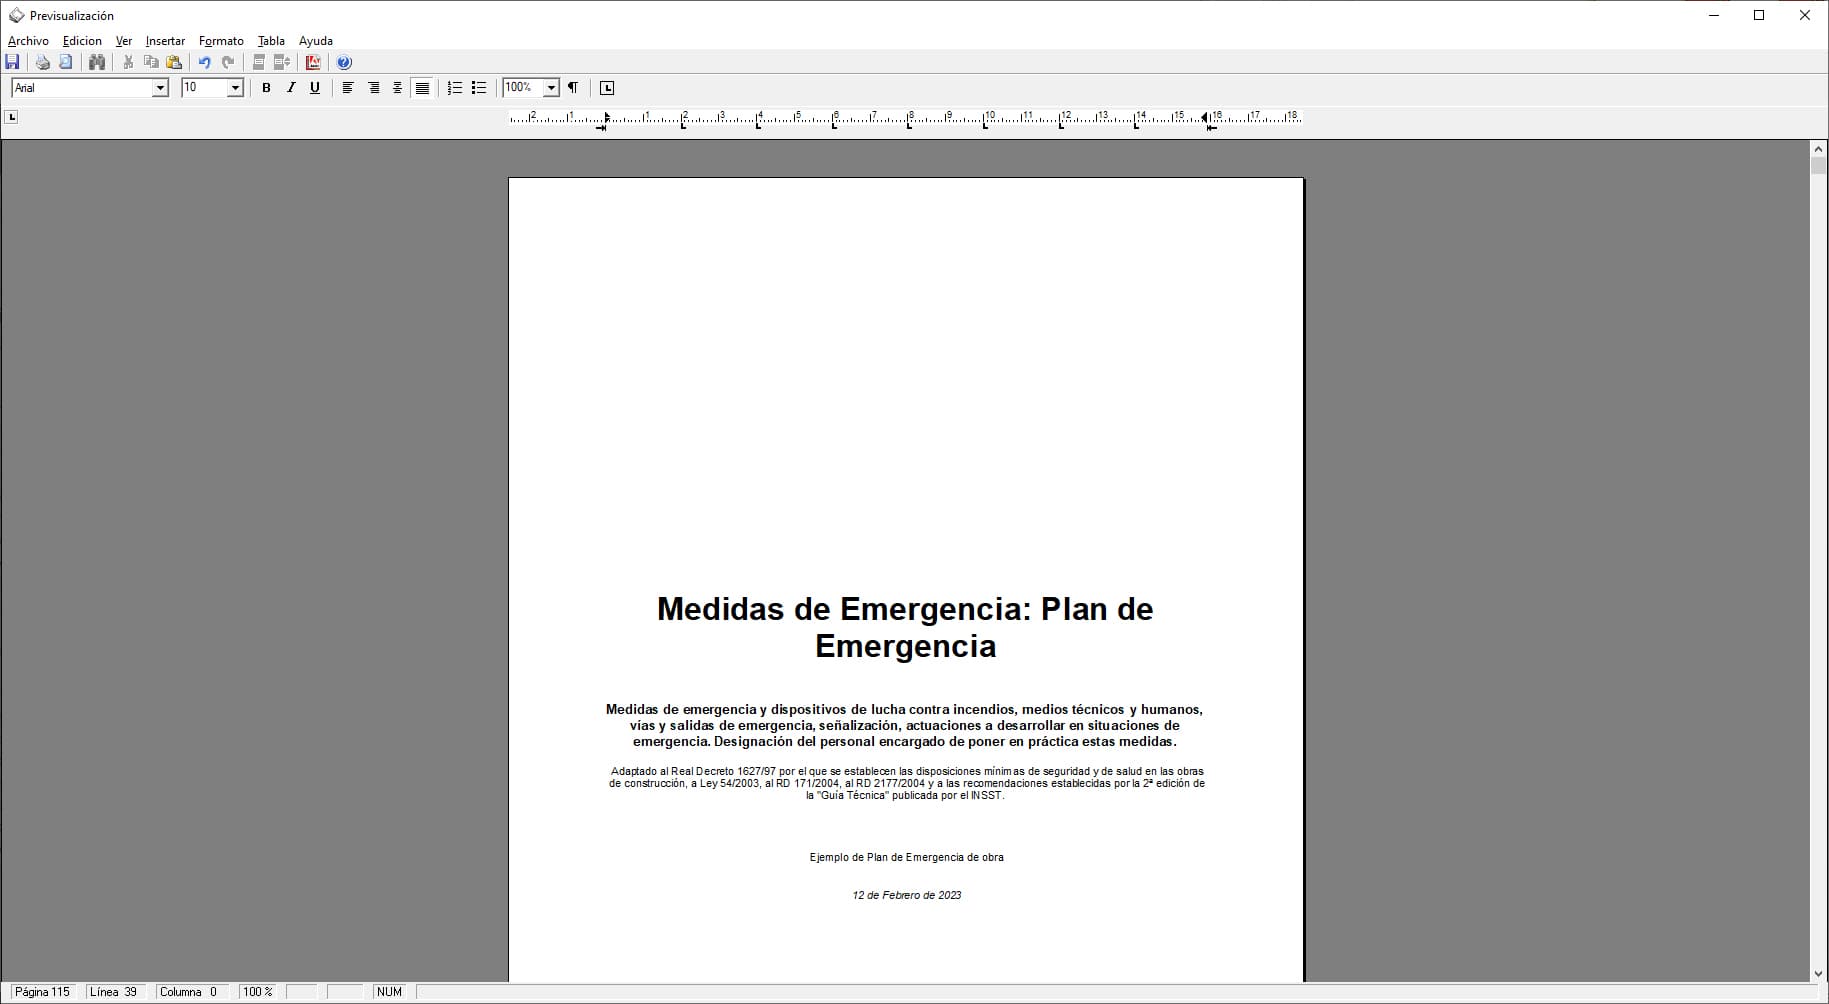The image size is (1829, 1004).
Task: Center align text
Action: (397, 88)
